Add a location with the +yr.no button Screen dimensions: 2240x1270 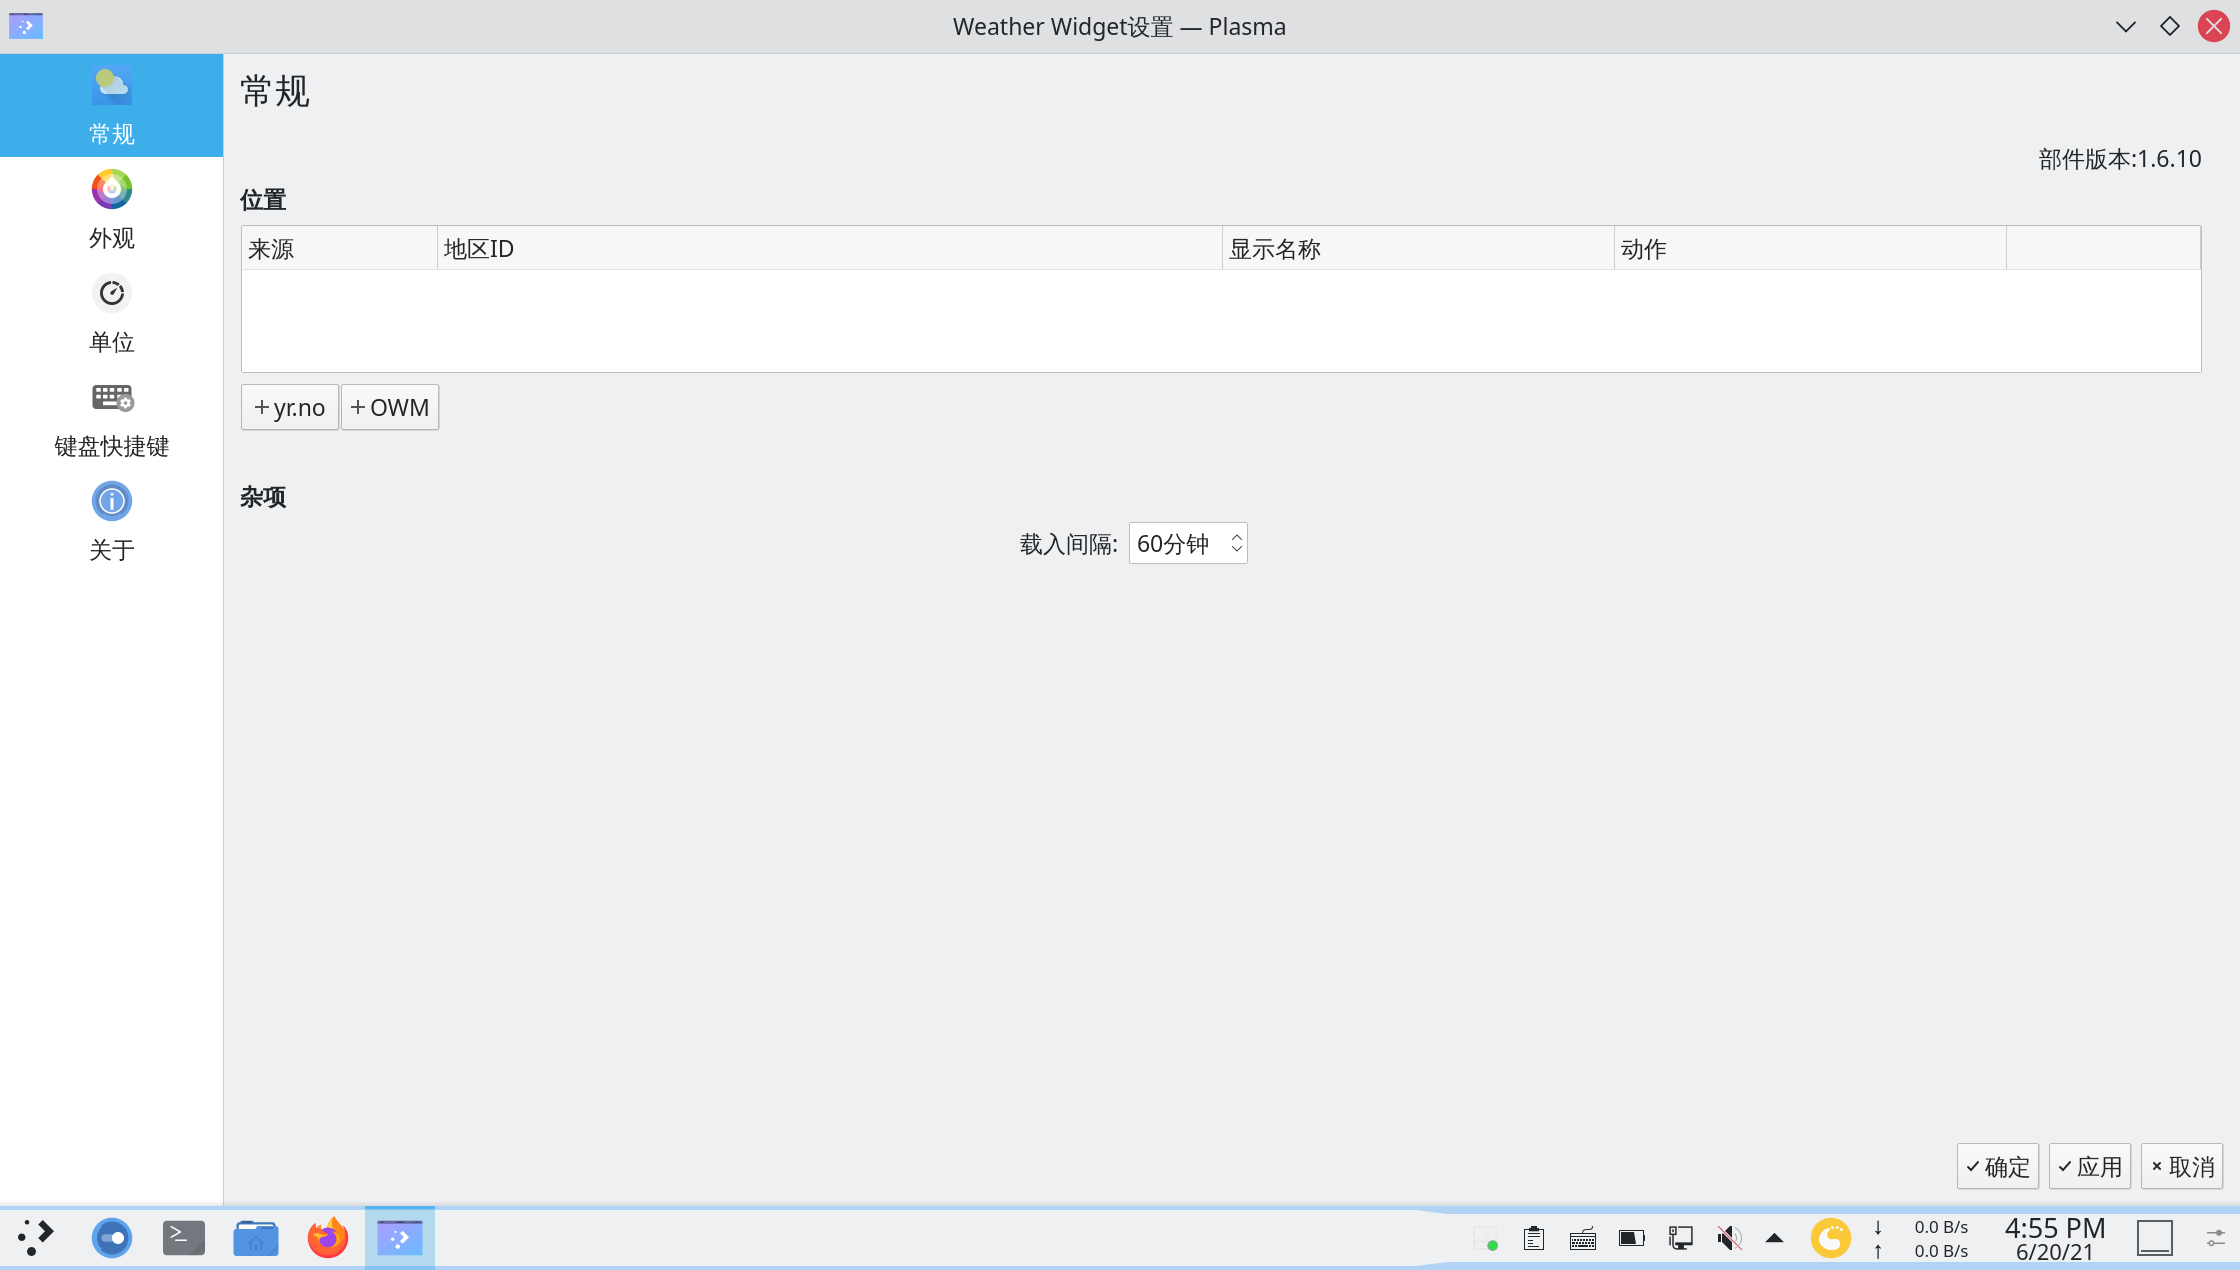pyautogui.click(x=289, y=407)
